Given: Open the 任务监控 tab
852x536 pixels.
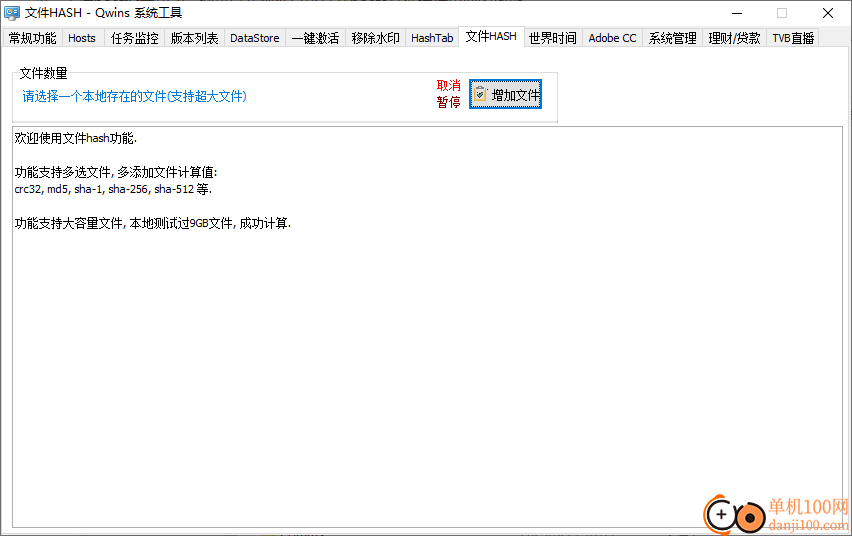Looking at the screenshot, I should tap(134, 38).
